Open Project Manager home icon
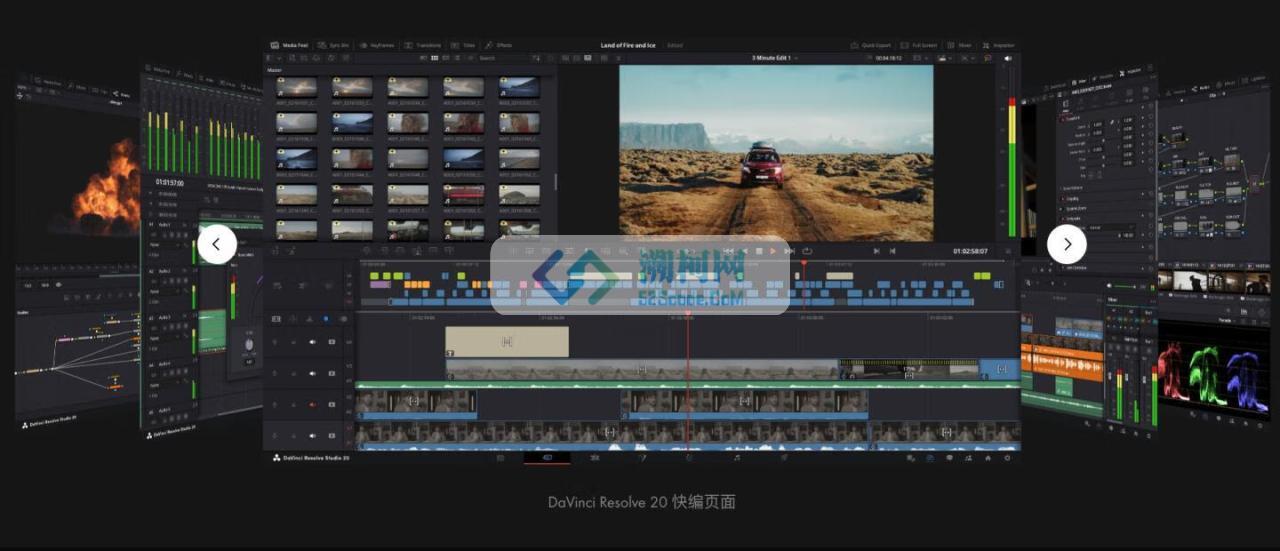This screenshot has width=1280, height=551. pos(988,457)
